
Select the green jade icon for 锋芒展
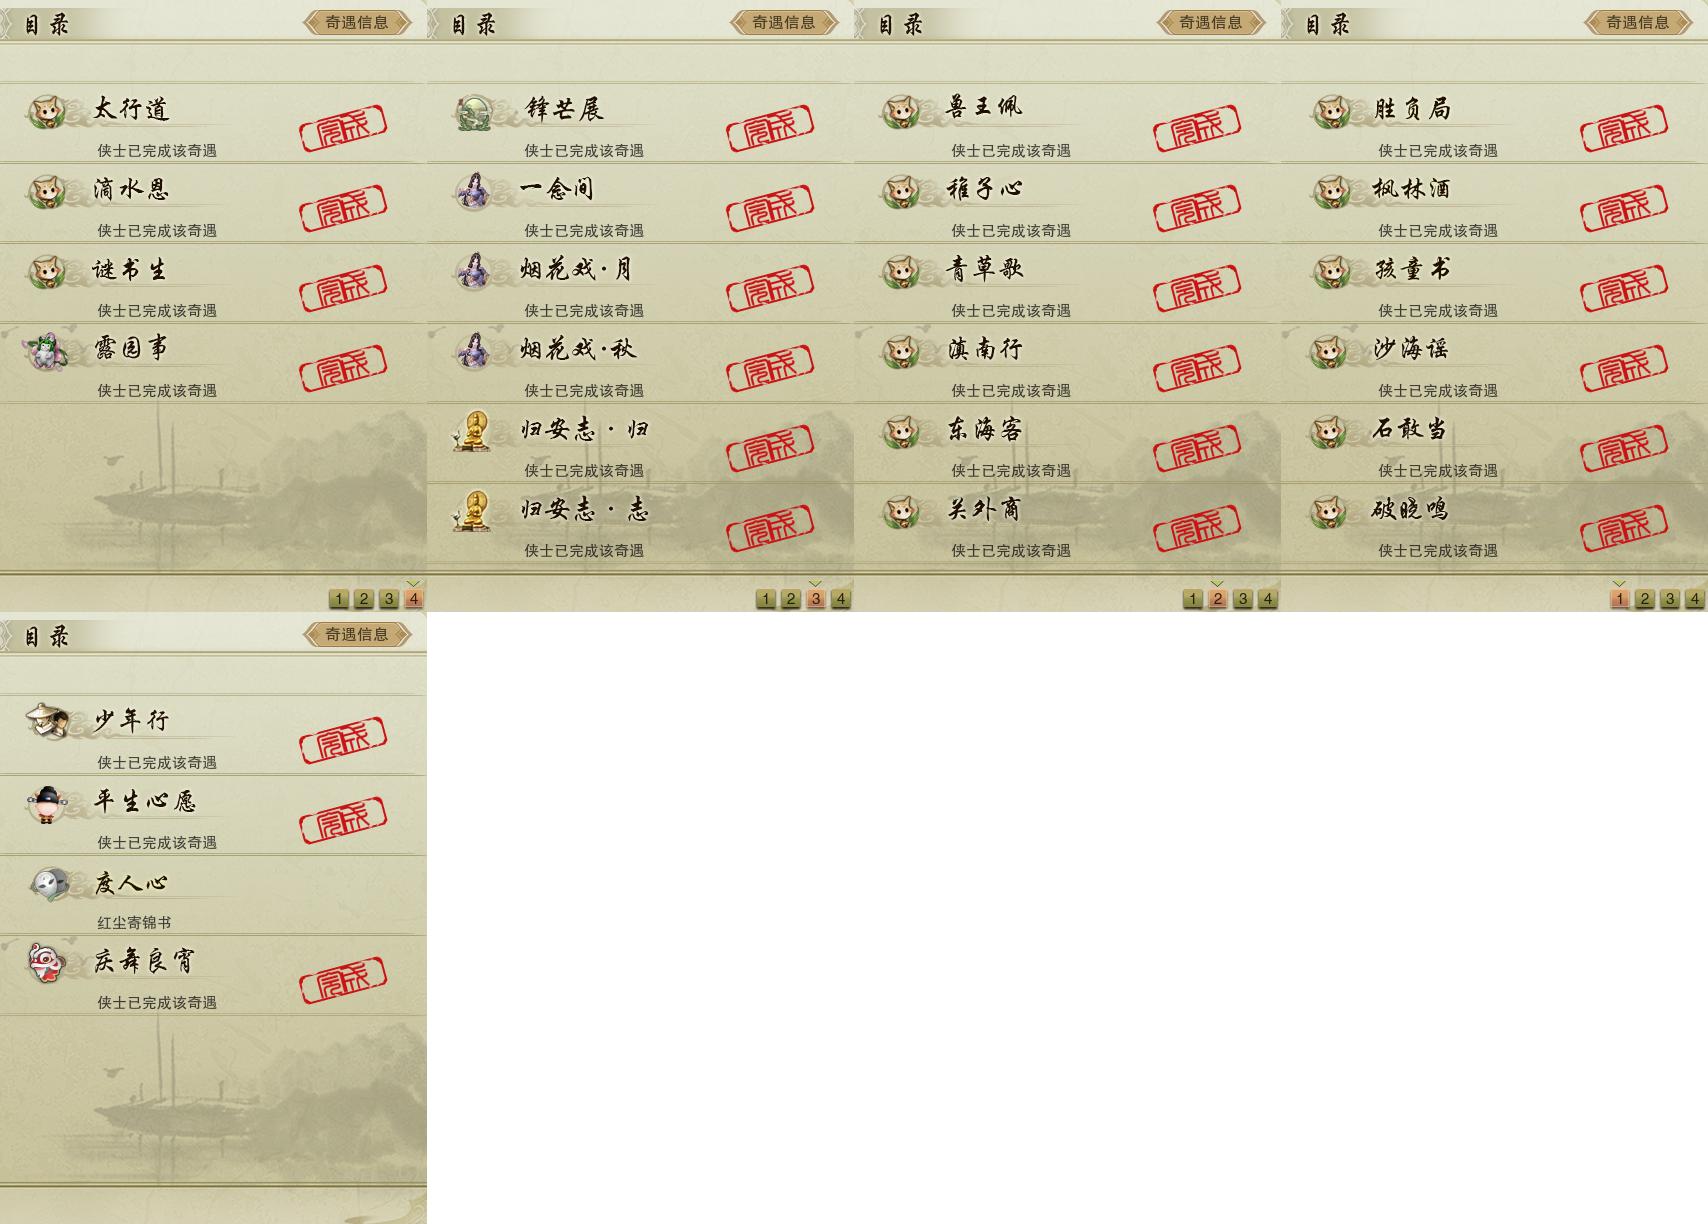(x=473, y=112)
